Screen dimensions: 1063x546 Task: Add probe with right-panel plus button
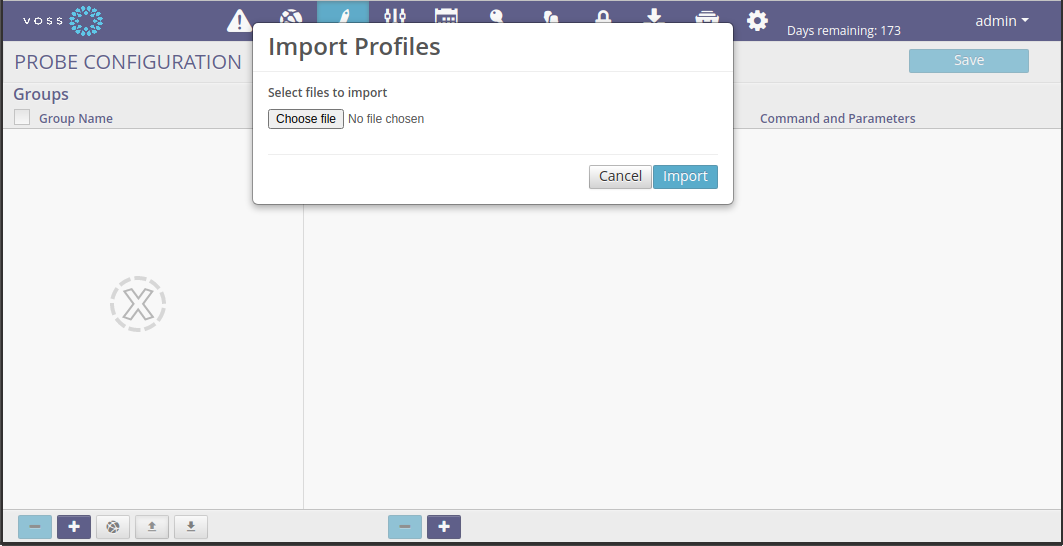[x=444, y=527]
